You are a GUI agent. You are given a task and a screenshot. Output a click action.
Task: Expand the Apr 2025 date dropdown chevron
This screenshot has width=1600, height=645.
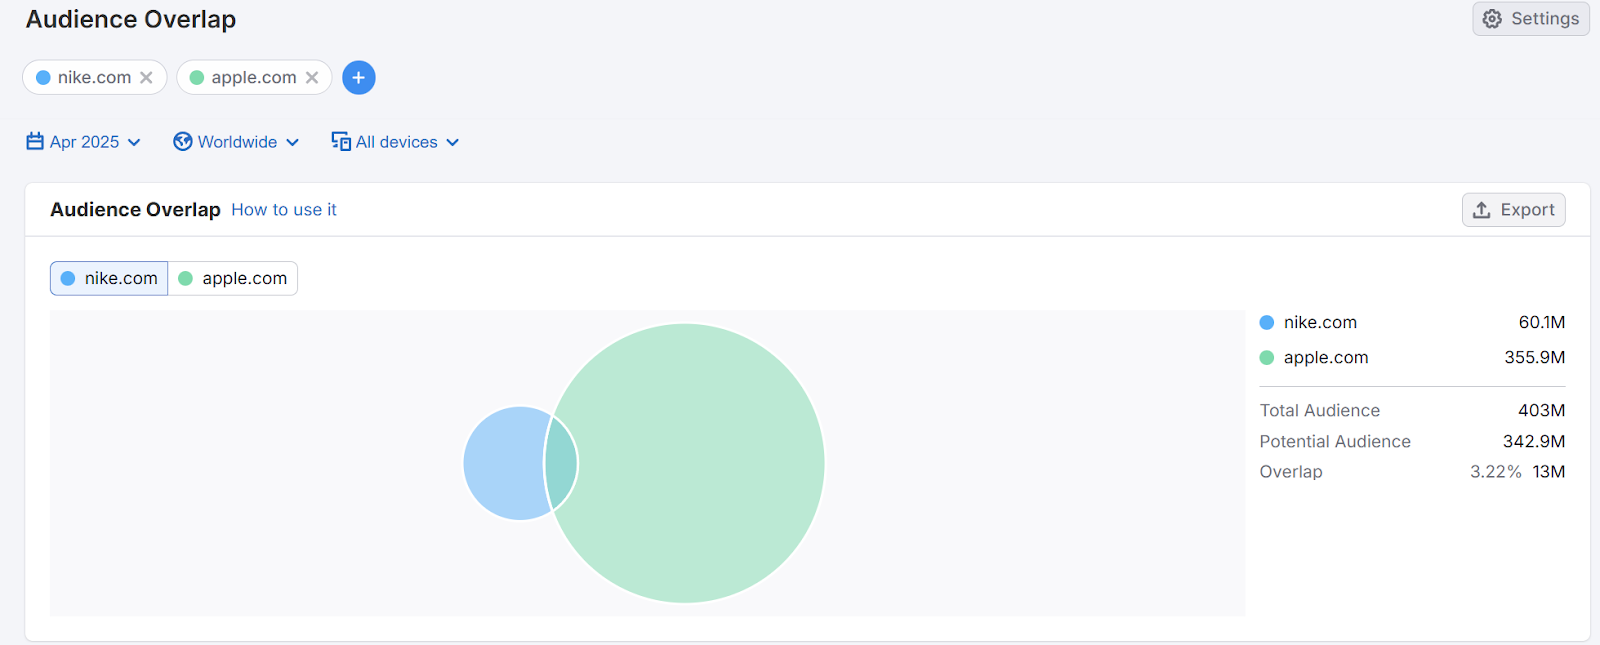pos(134,143)
